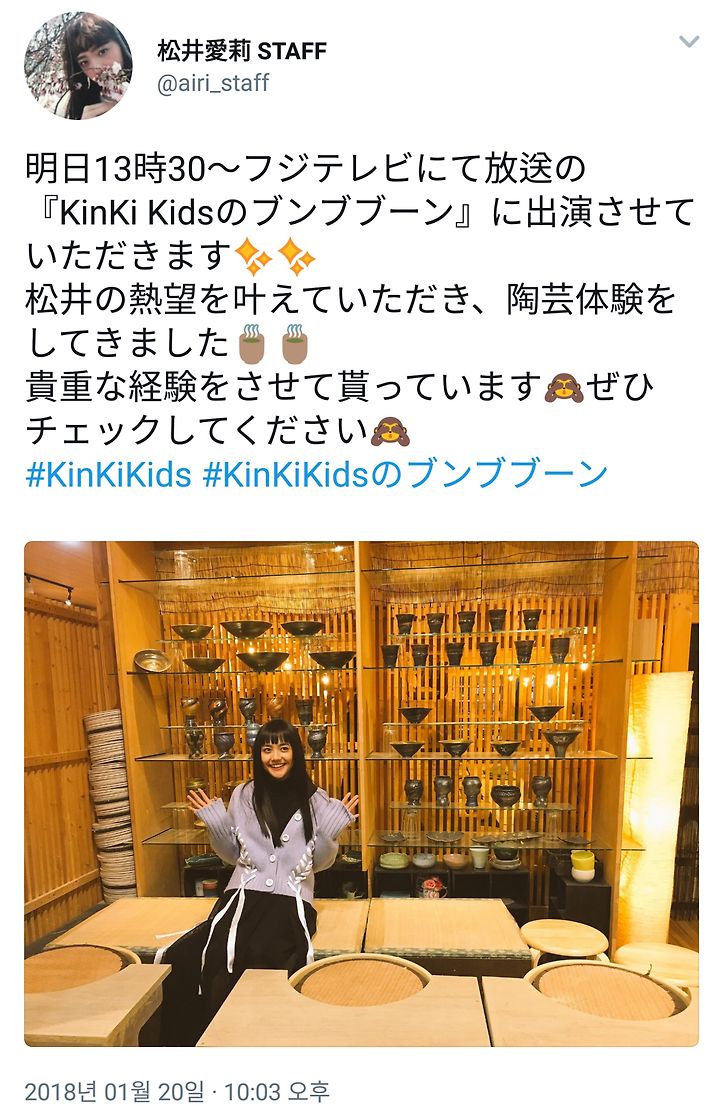The image size is (720, 1108).
Task: Click the first teacup emoji
Action: pyautogui.click(x=252, y=343)
